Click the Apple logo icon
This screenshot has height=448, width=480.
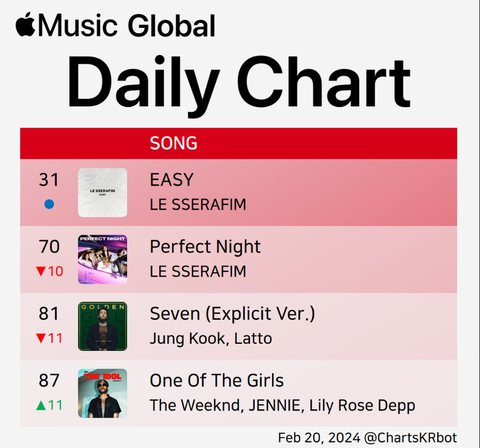click(25, 24)
